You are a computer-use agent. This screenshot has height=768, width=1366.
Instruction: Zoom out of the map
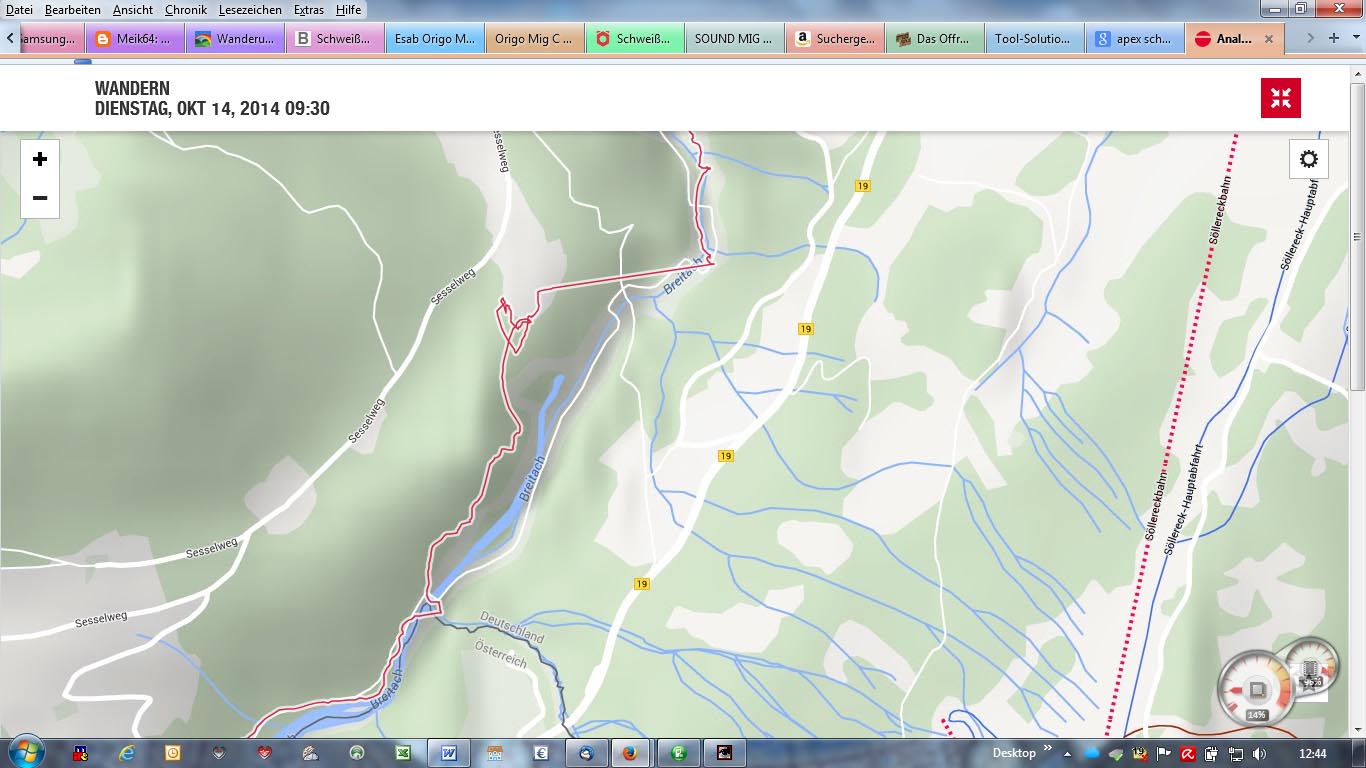pyautogui.click(x=40, y=198)
